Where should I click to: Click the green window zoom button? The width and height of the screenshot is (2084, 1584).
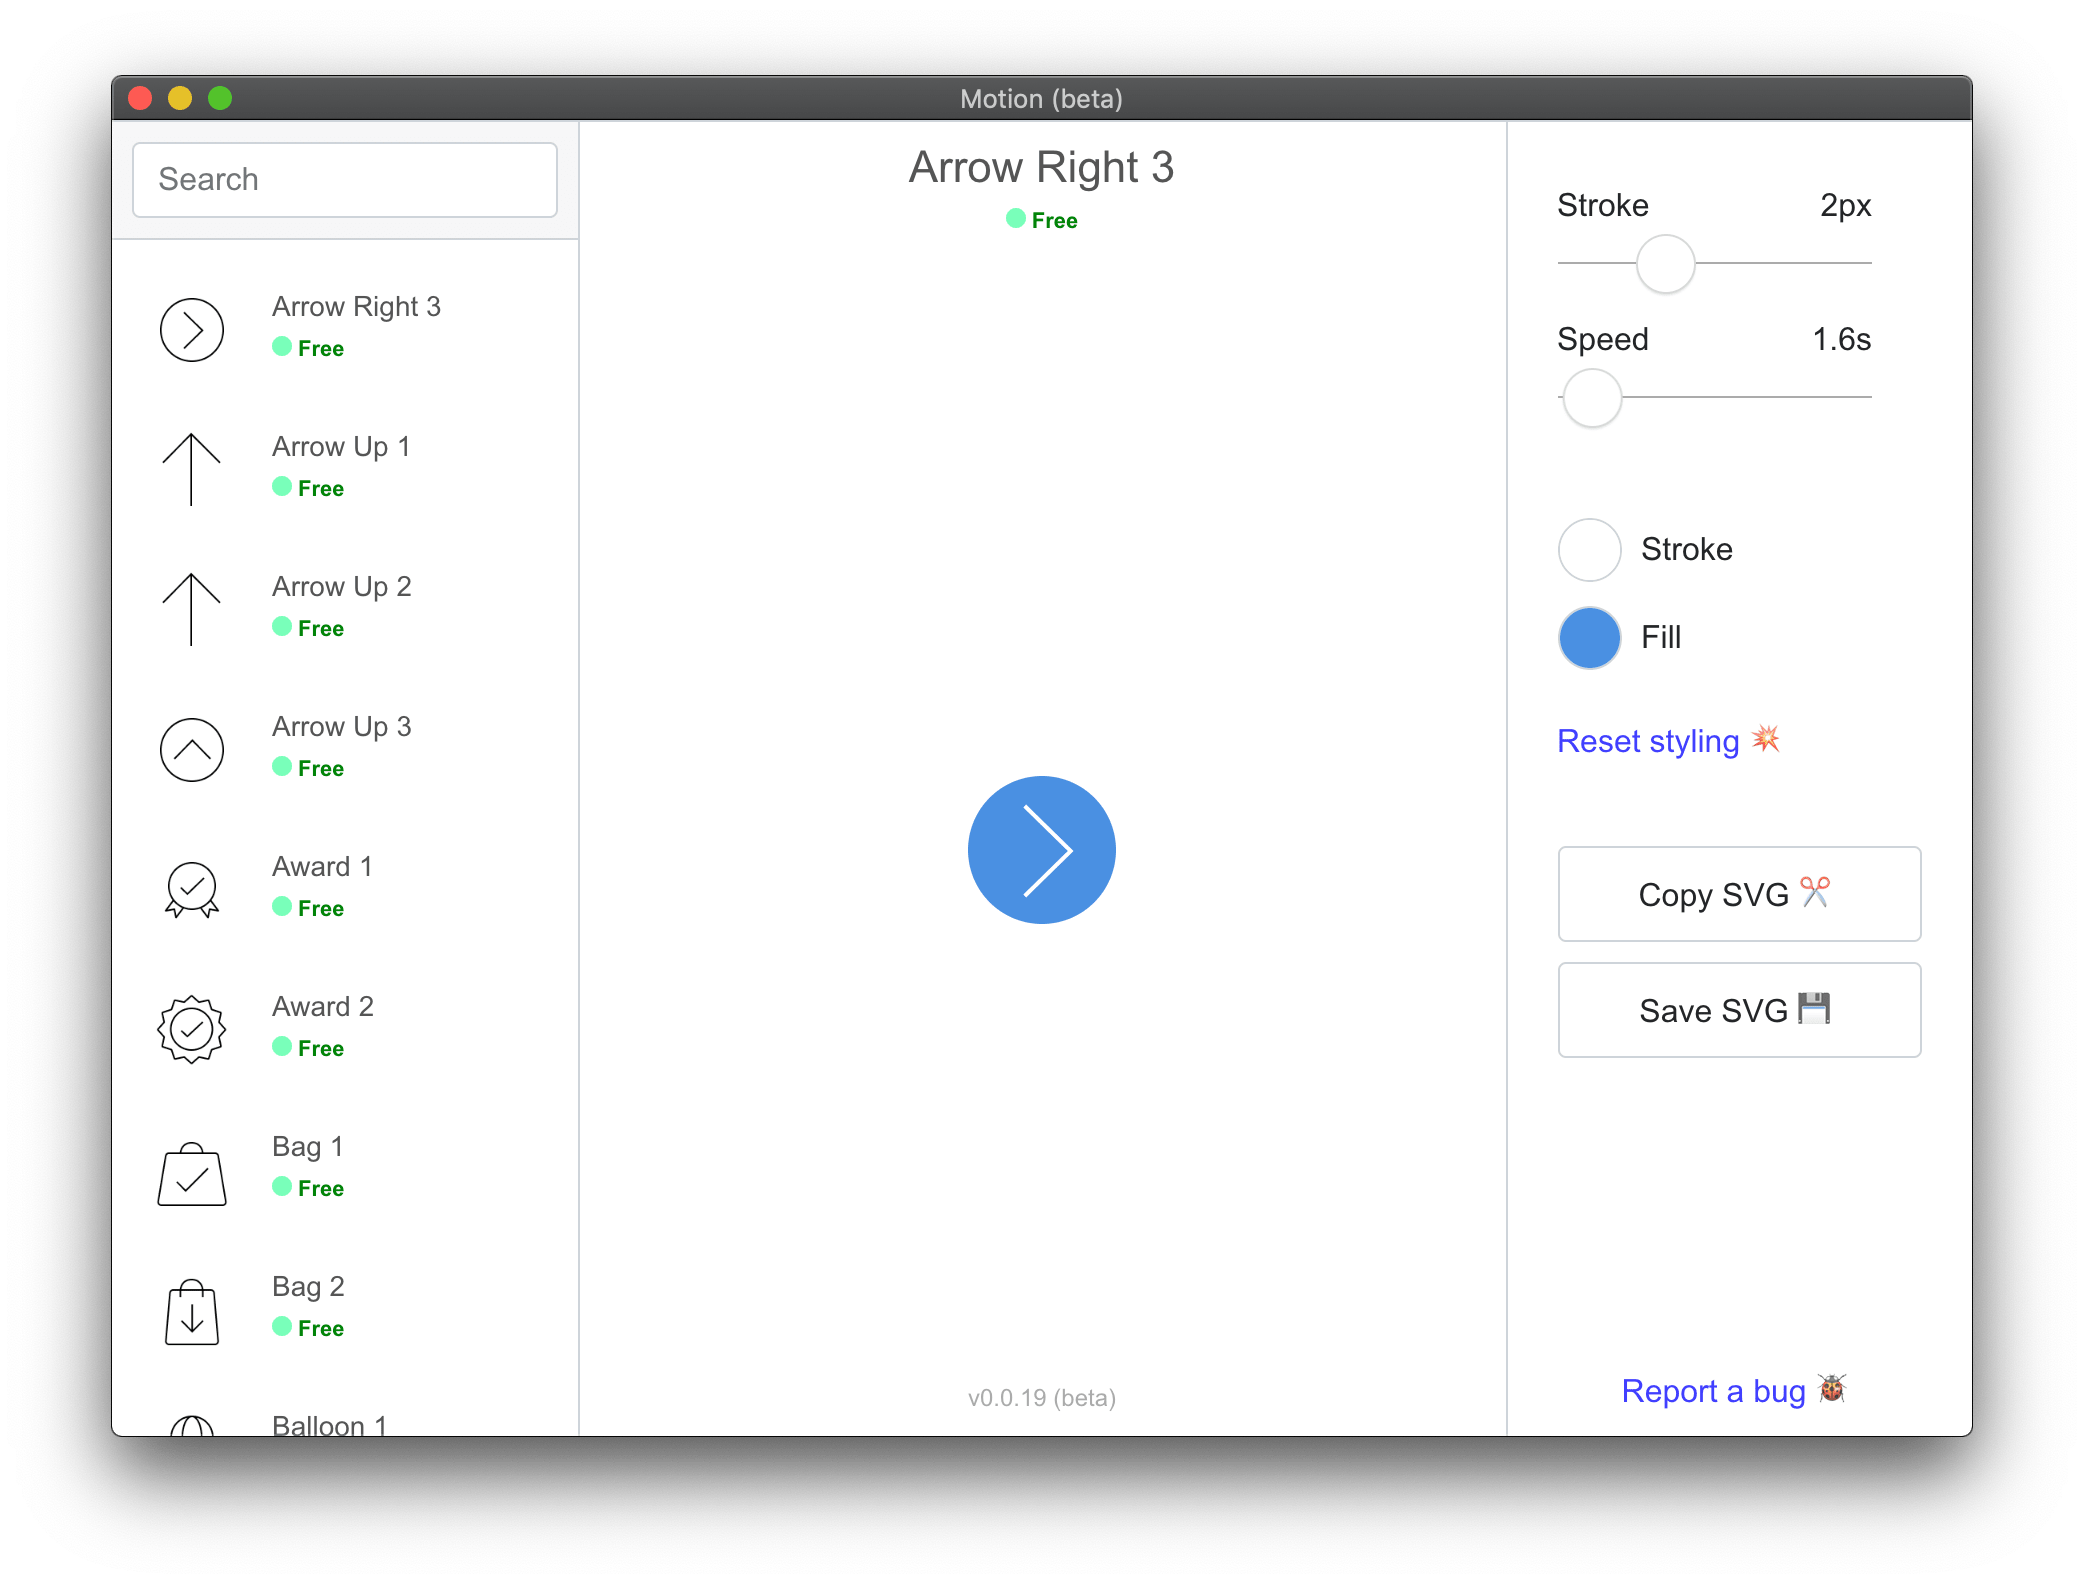220,98
